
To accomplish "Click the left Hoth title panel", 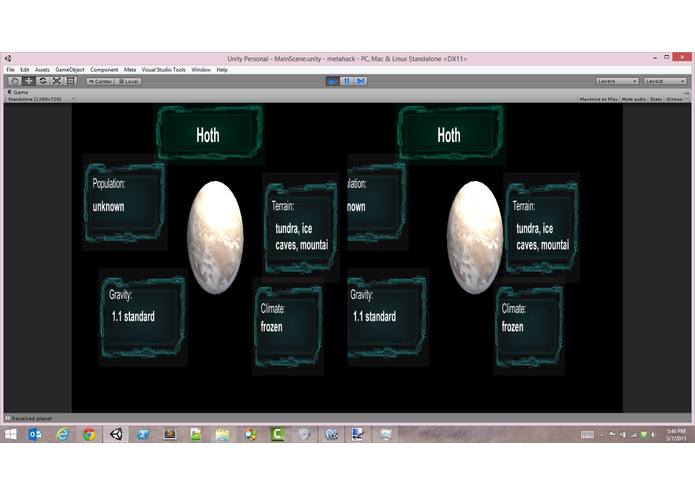I will (x=209, y=133).
